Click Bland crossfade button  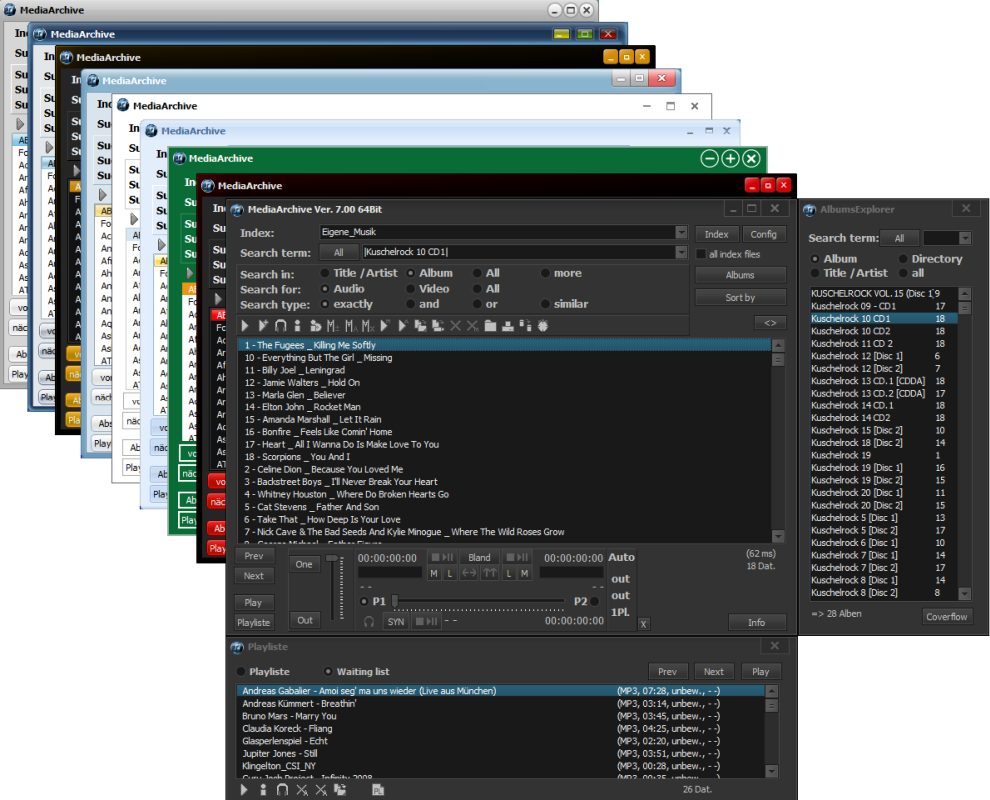click(479, 558)
